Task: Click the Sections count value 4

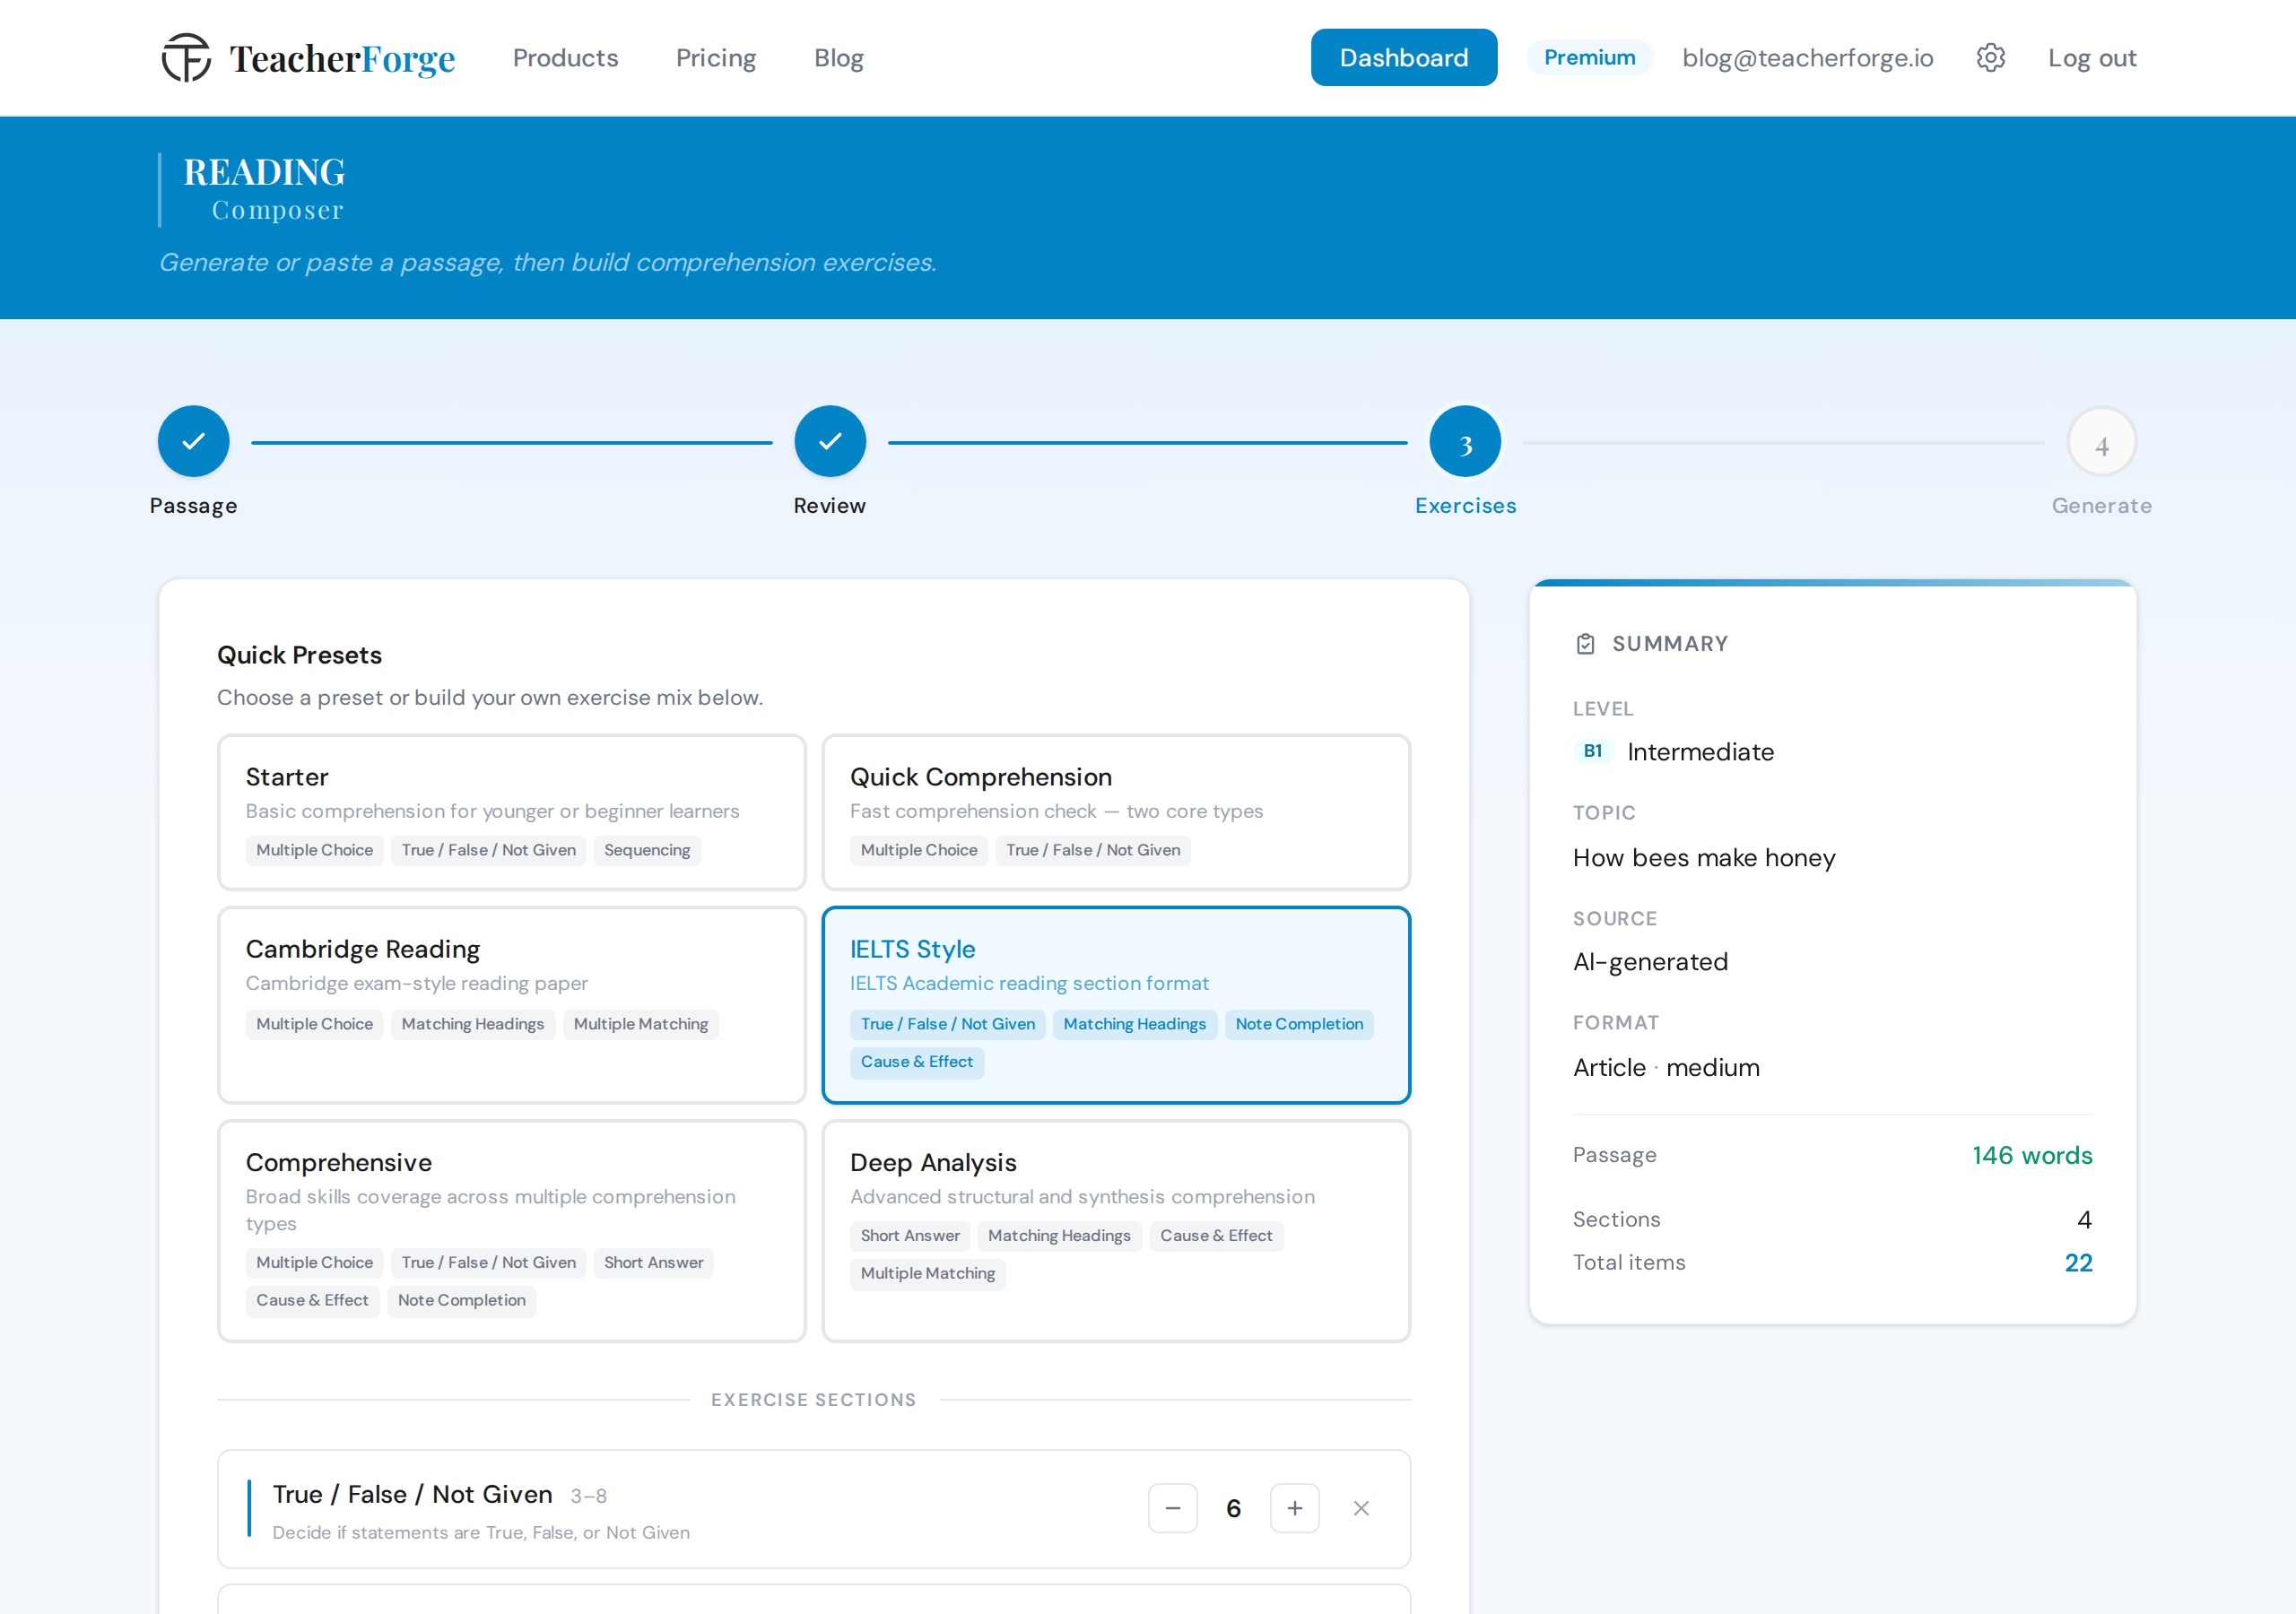Action: (2084, 1220)
